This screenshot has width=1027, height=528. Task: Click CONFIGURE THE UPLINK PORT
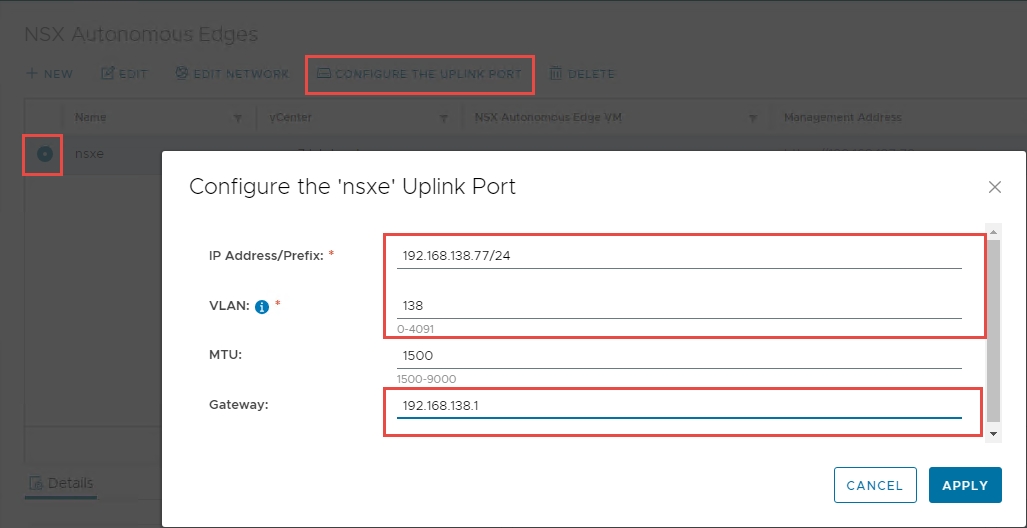coord(420,74)
